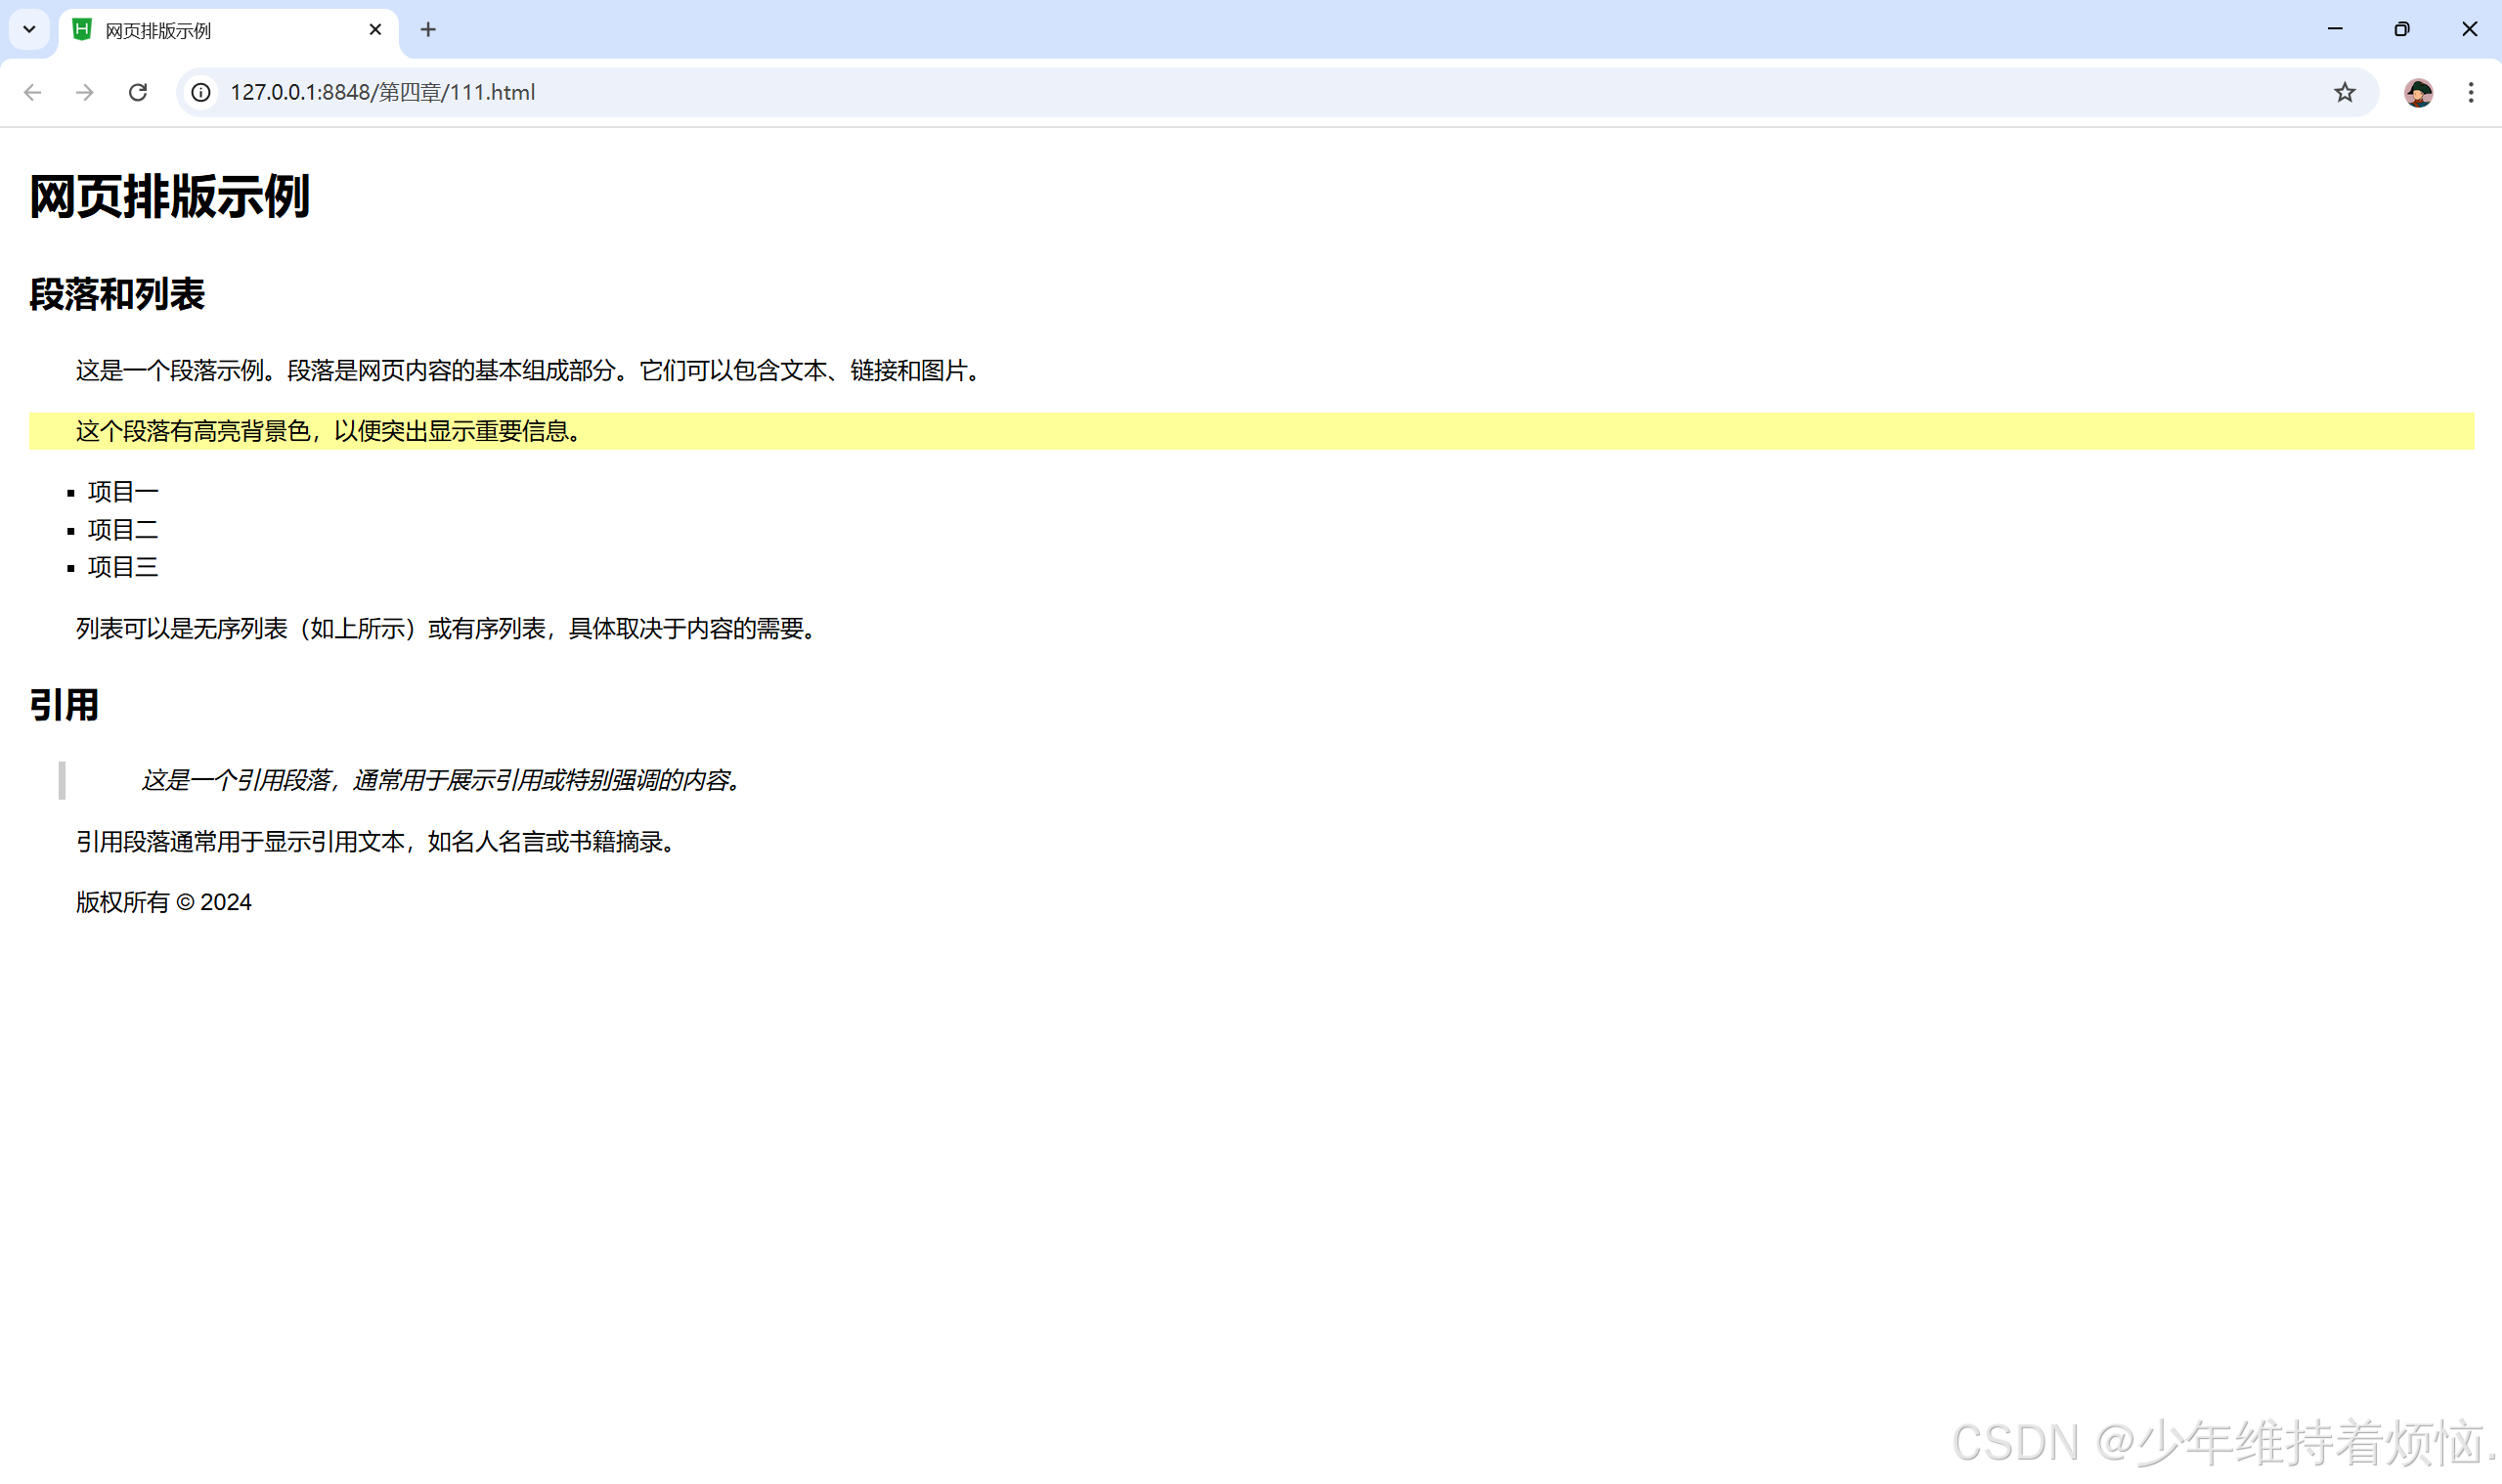Restore down the browser window
The height and width of the screenshot is (1484, 2502).
point(2401,30)
